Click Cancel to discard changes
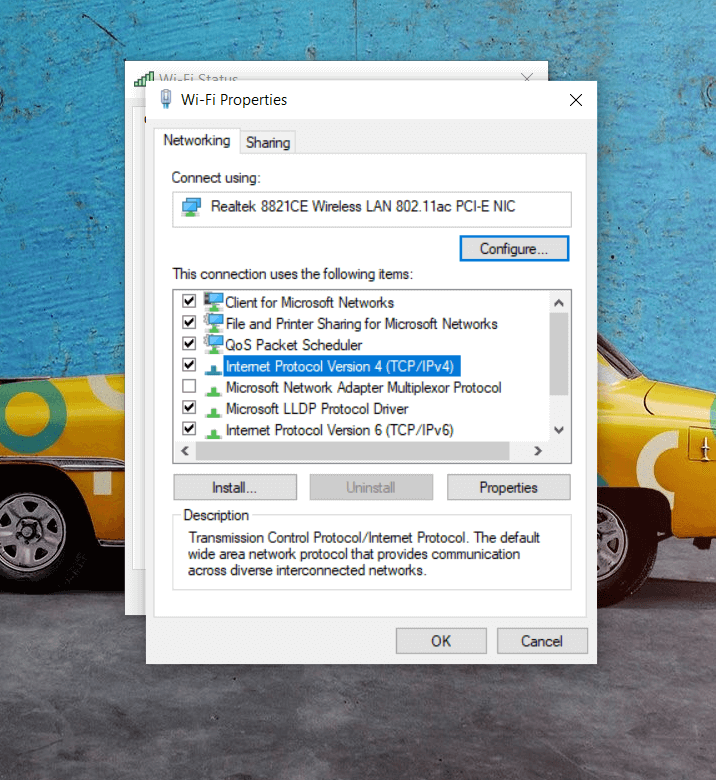 (542, 641)
